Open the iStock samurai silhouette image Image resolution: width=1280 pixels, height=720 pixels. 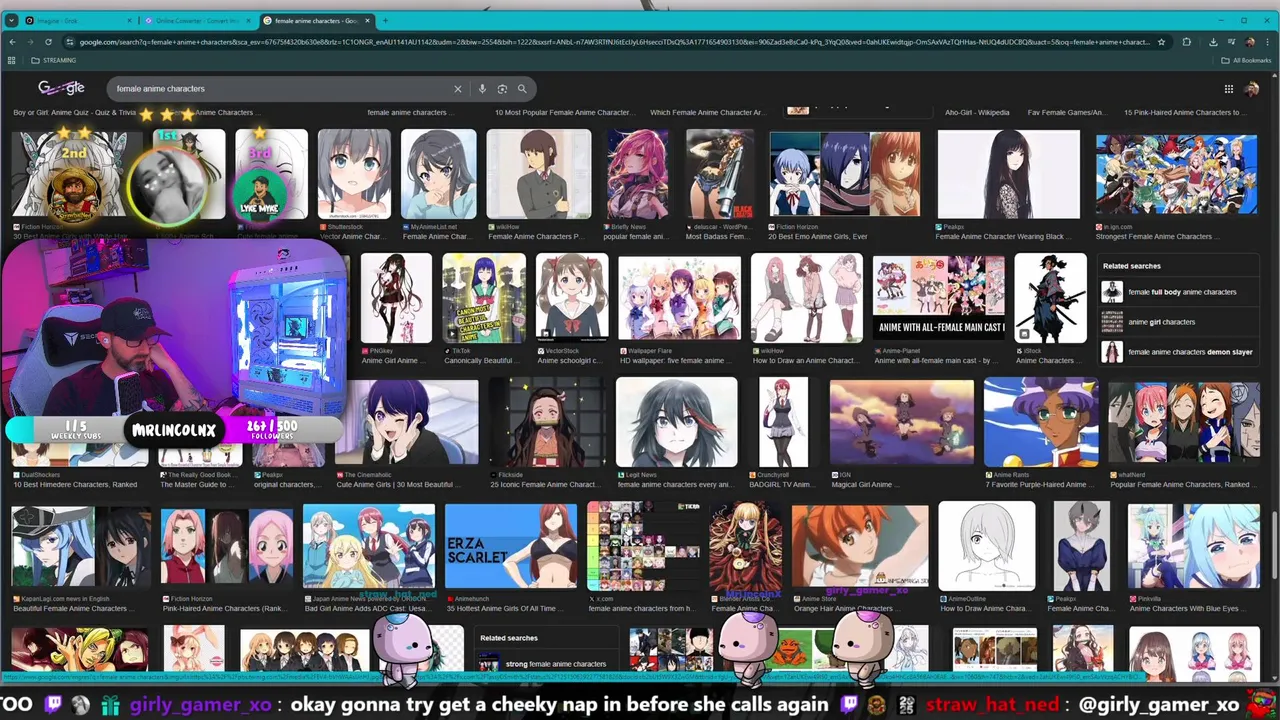pos(1050,298)
